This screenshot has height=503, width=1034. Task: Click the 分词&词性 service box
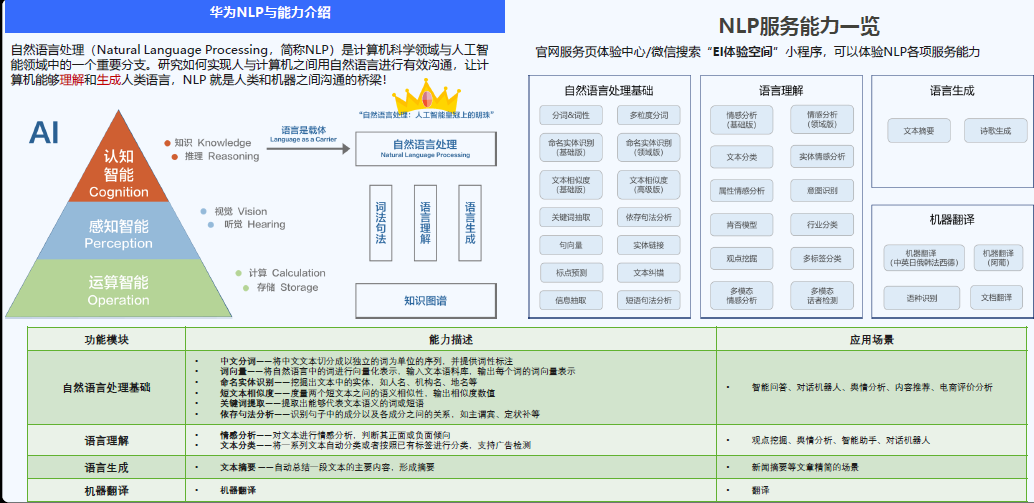pos(570,115)
